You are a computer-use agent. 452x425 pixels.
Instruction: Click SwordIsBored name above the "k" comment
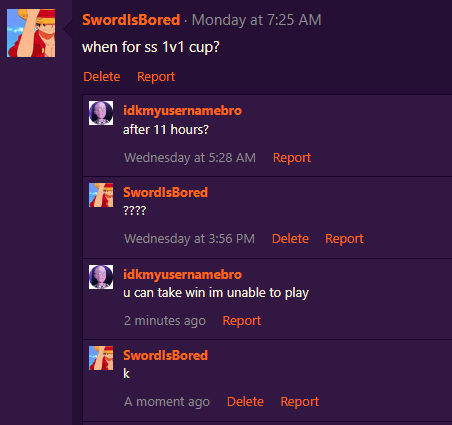coord(166,355)
